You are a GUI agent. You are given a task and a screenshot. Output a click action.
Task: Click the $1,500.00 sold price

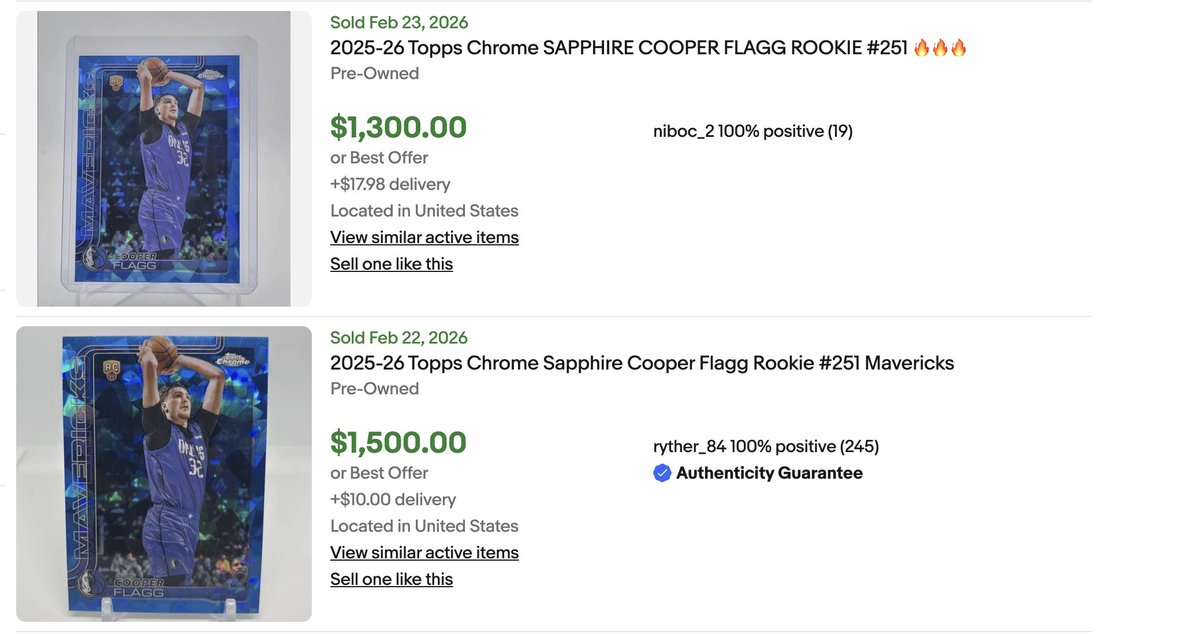(398, 442)
